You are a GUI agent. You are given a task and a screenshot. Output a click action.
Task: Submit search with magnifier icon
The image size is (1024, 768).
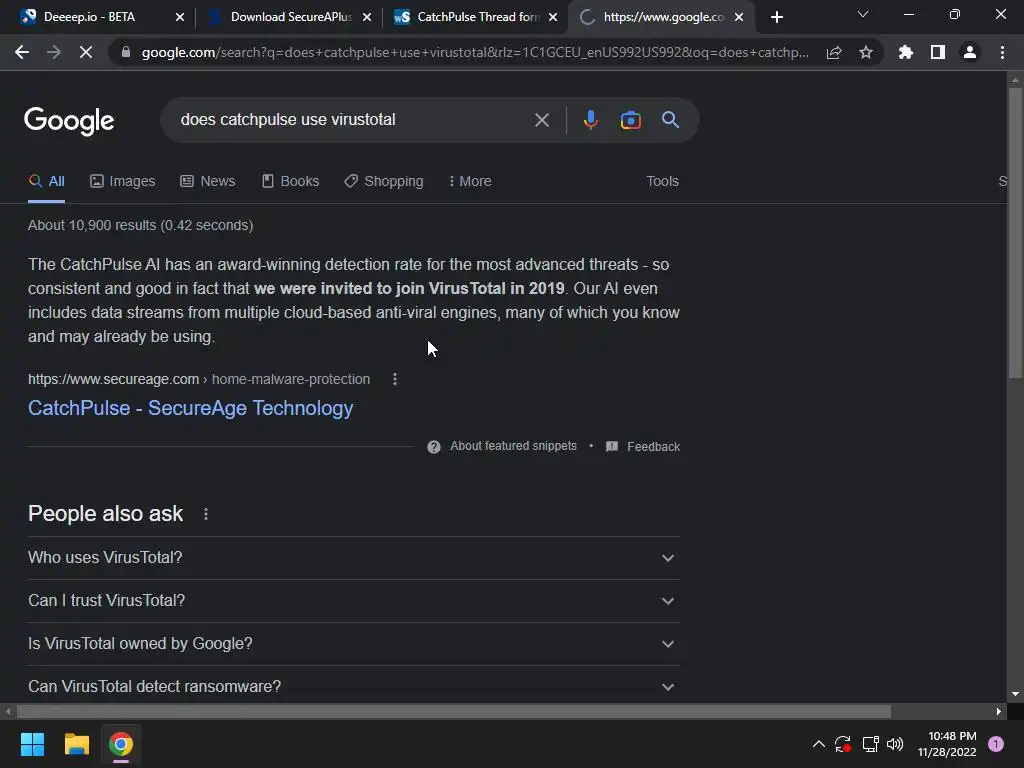[x=670, y=120]
